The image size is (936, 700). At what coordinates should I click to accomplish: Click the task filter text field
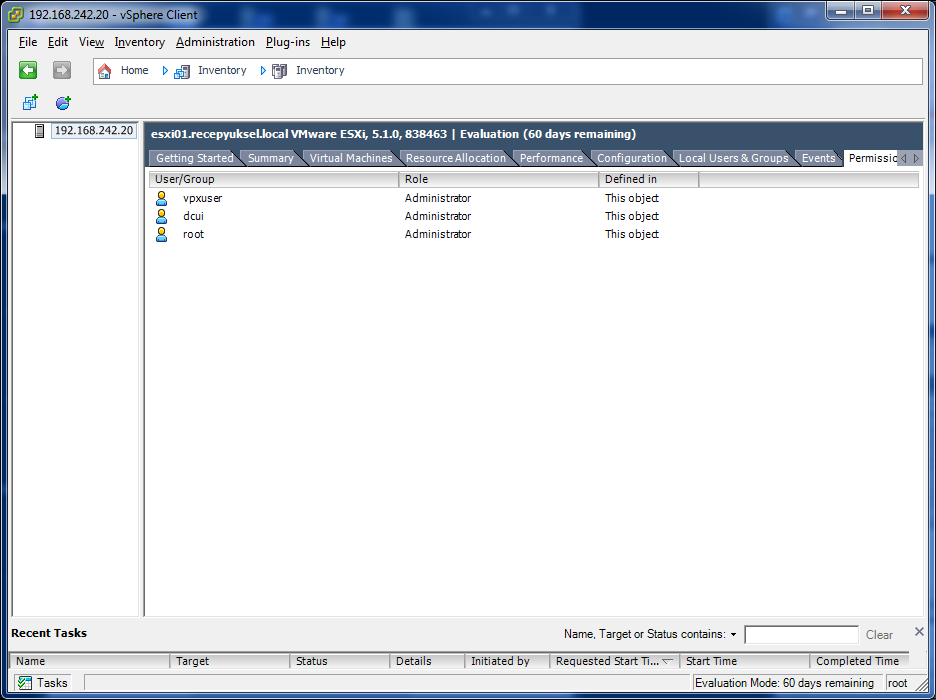click(801, 635)
